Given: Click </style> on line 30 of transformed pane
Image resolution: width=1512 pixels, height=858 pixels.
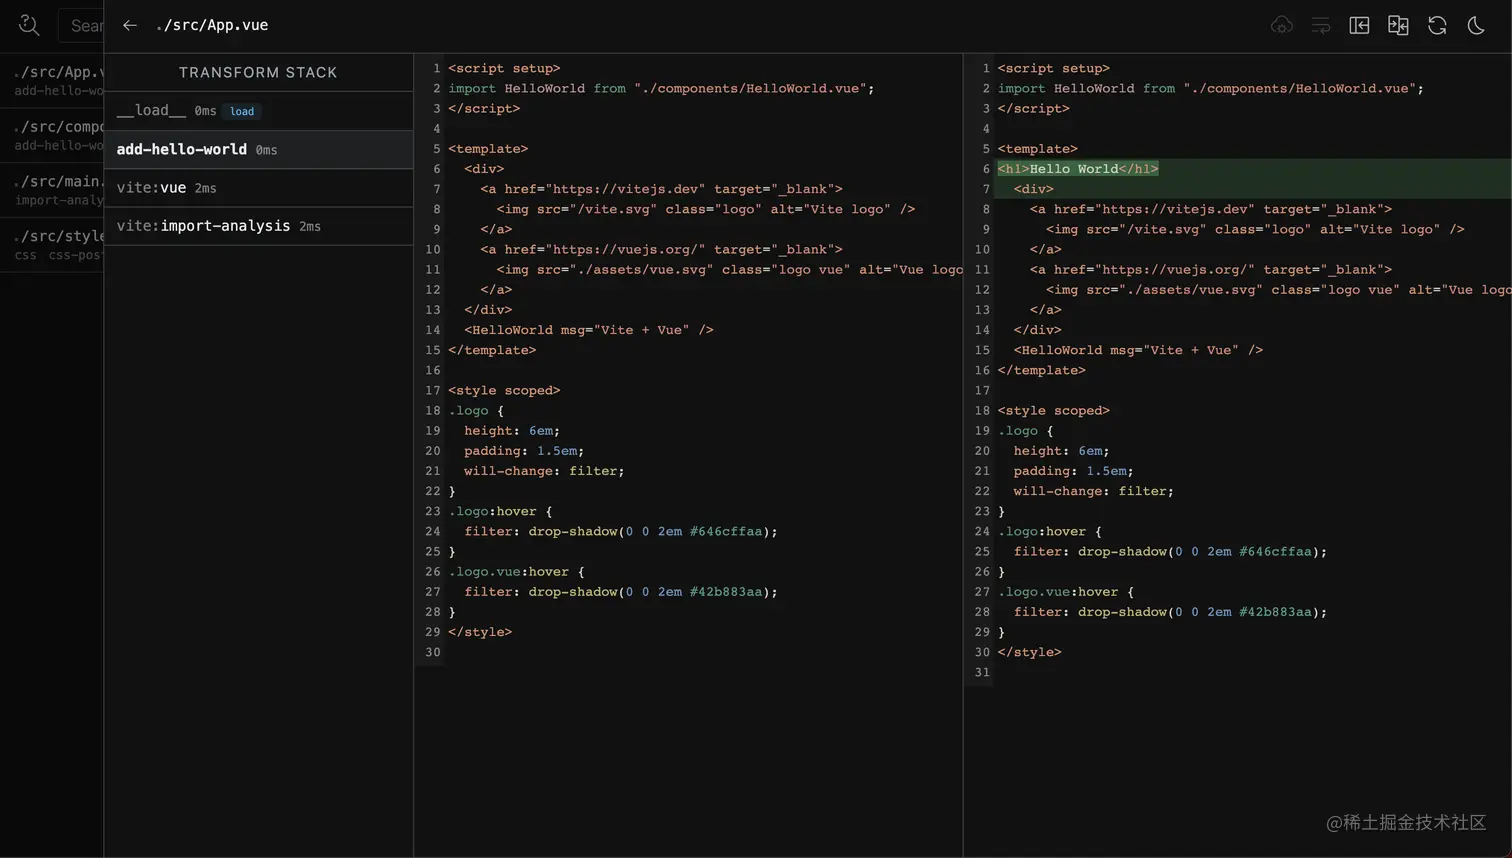Looking at the screenshot, I should pyautogui.click(x=1030, y=652).
